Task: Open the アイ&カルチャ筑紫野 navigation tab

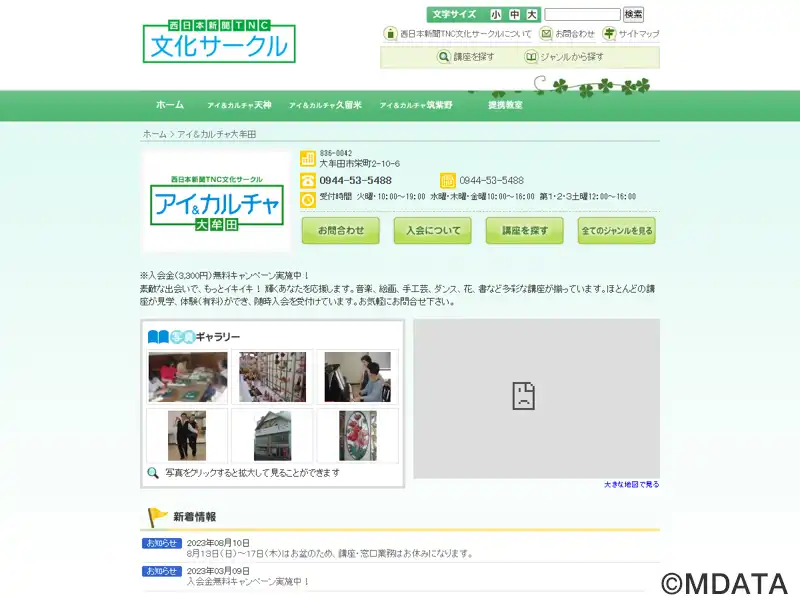Action: coord(416,105)
